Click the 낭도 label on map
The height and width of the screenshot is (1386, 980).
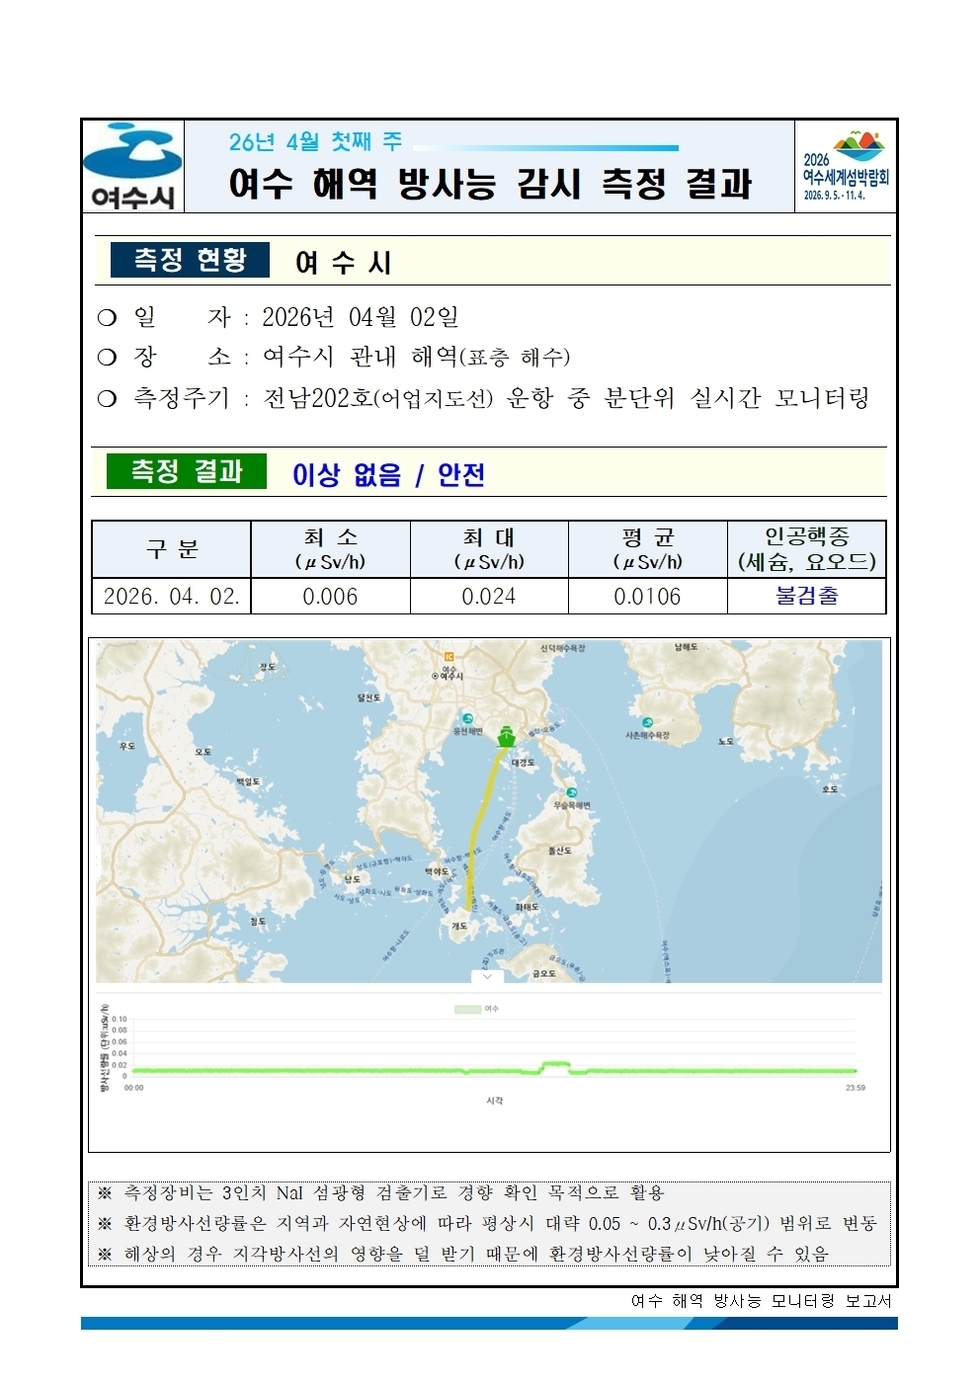352,879
